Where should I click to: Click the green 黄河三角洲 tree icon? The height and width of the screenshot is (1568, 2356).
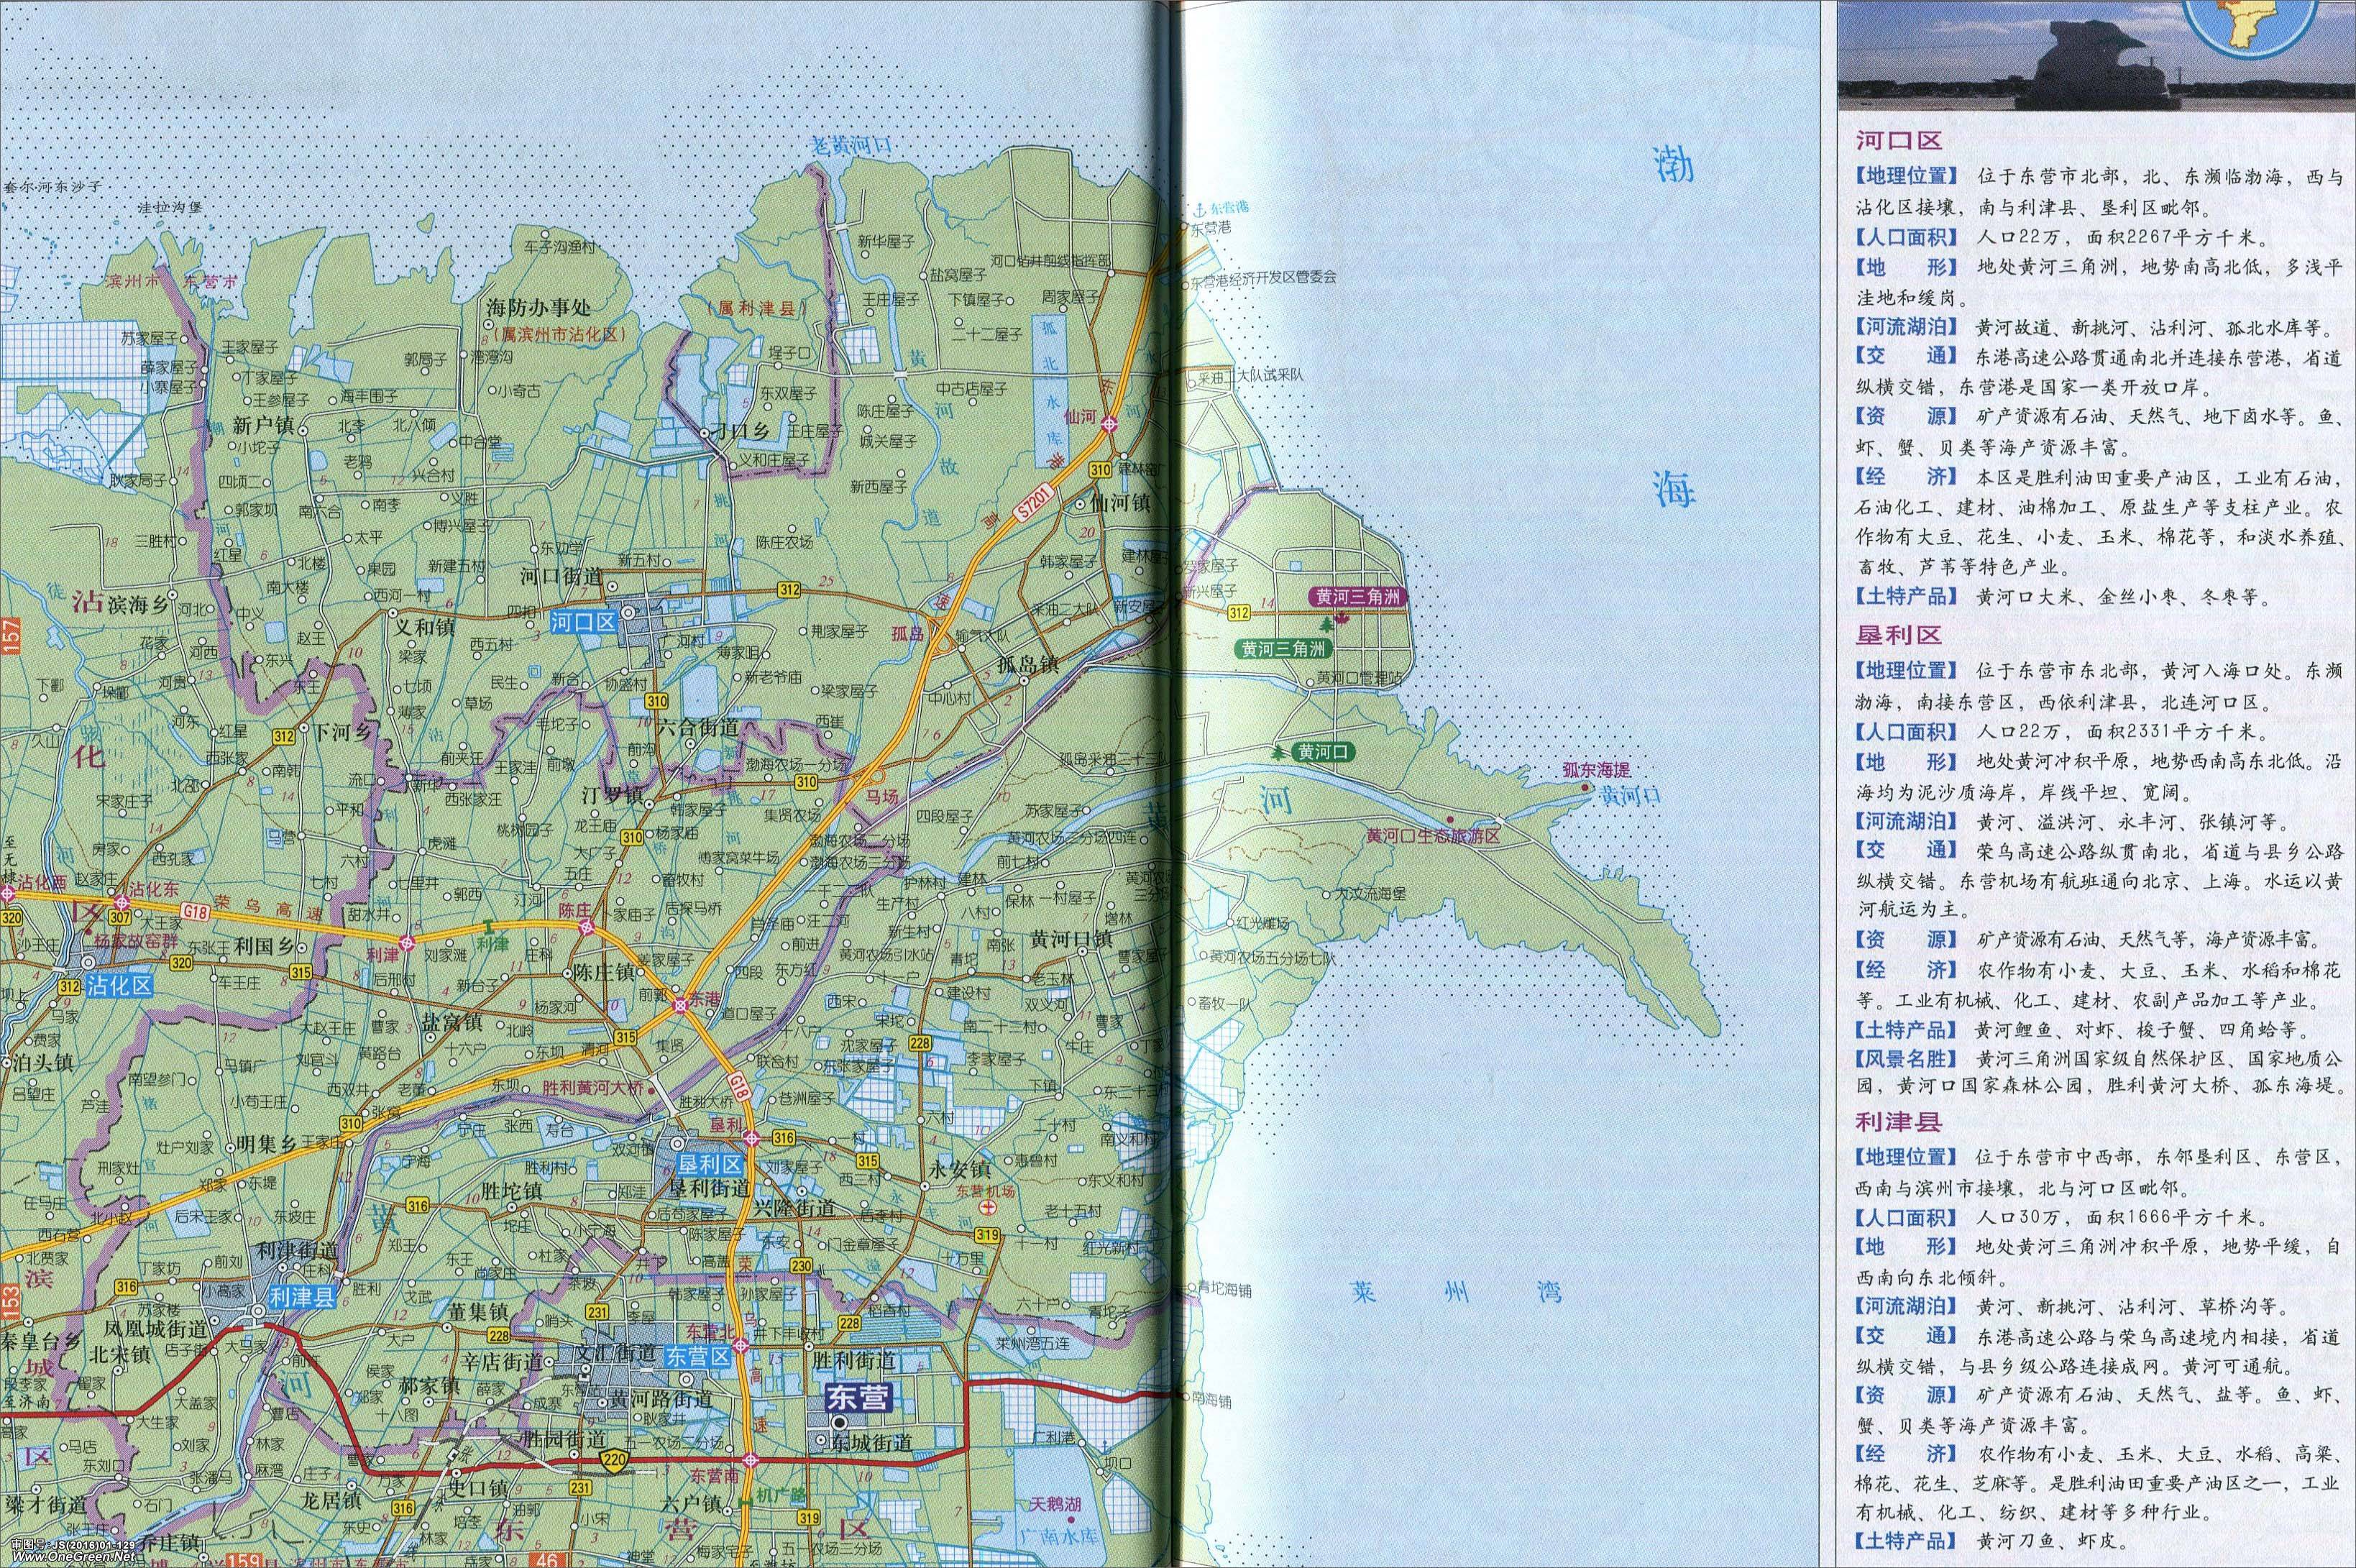[x=1326, y=624]
